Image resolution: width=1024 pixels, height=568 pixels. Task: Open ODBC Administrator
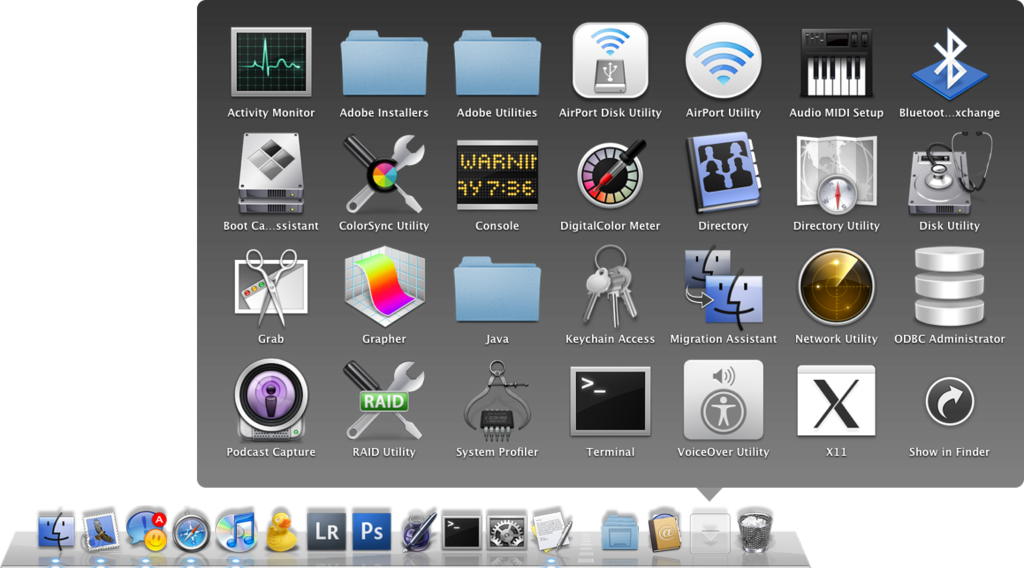(x=949, y=287)
